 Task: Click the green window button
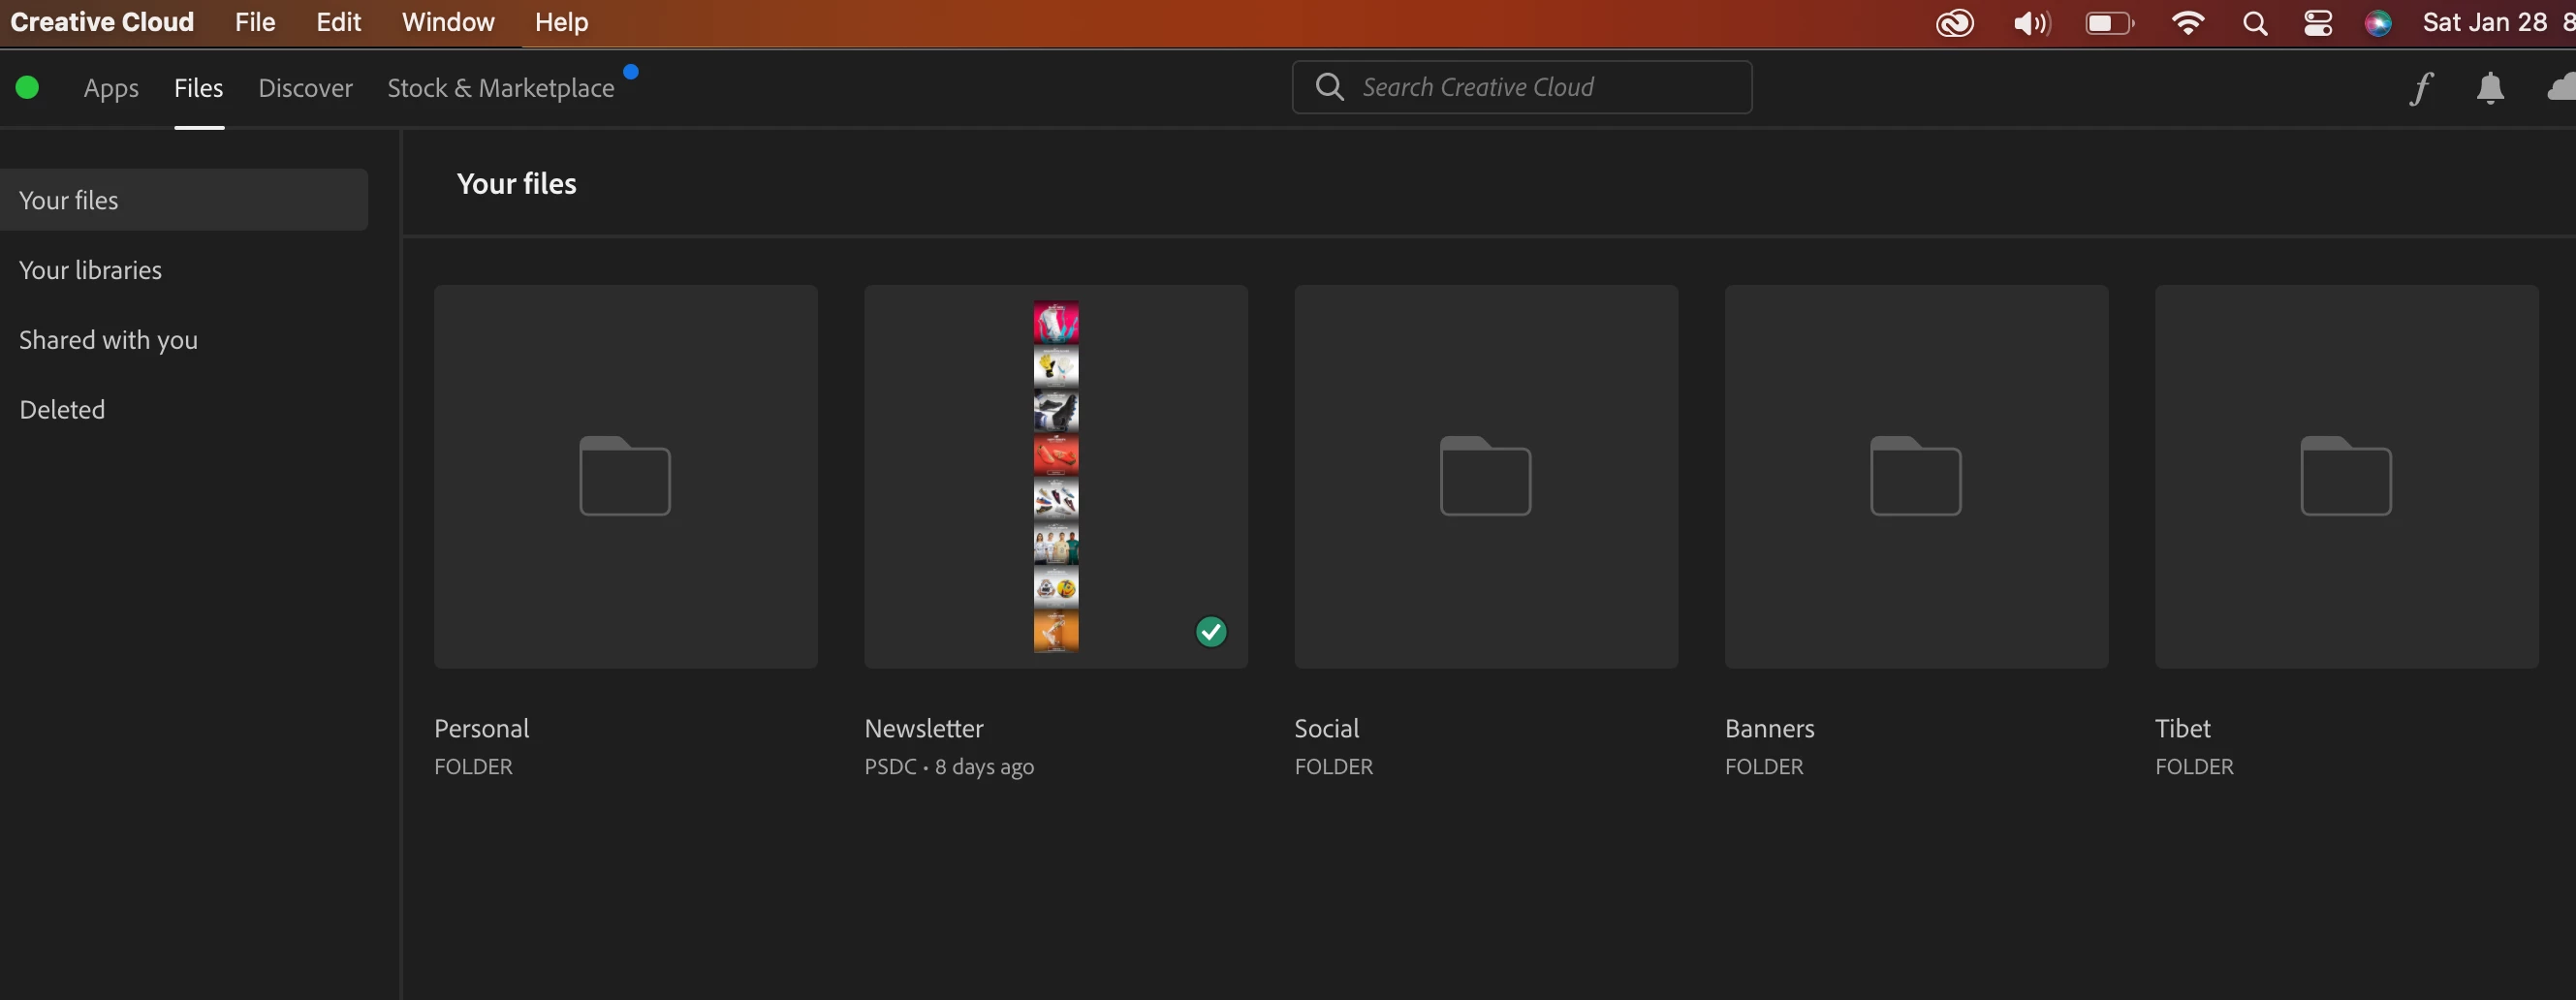click(27, 88)
